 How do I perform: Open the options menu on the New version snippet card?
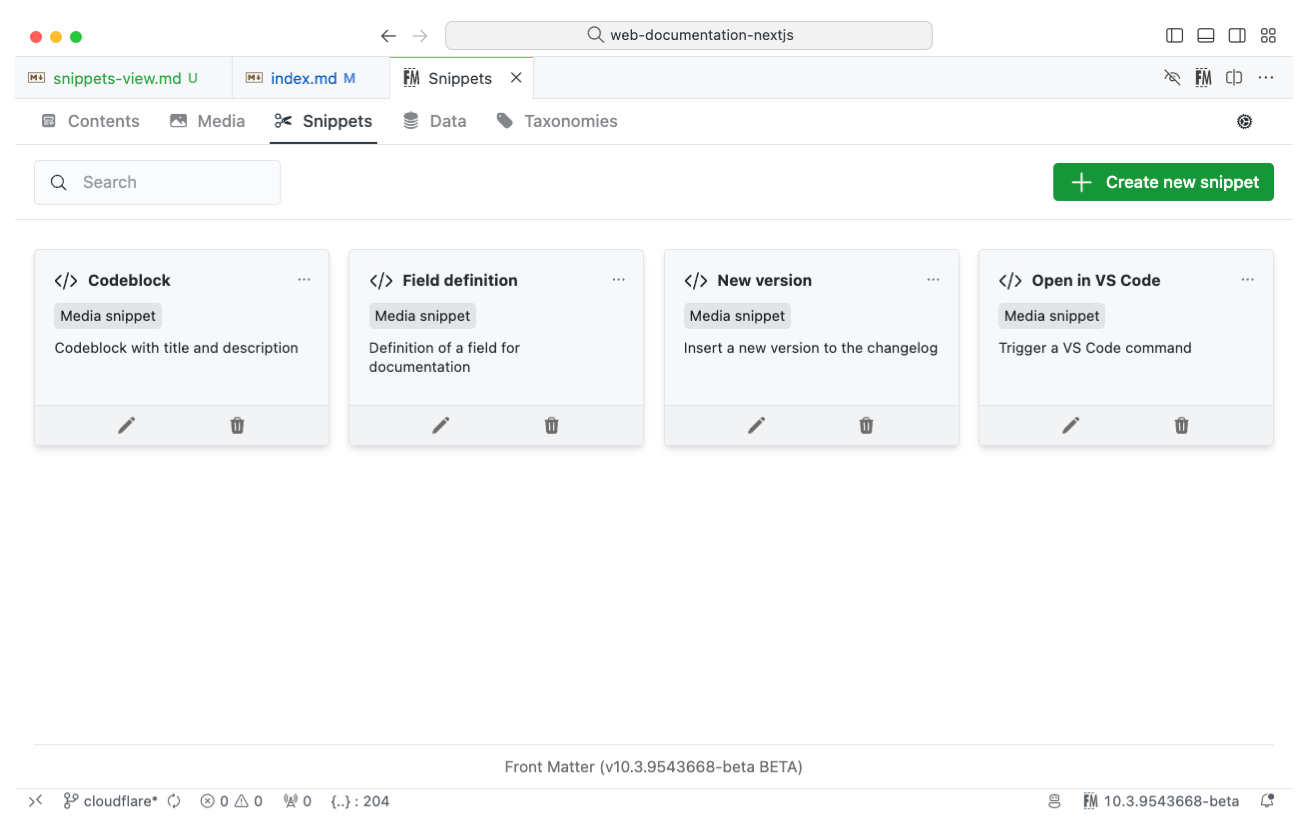click(x=933, y=279)
